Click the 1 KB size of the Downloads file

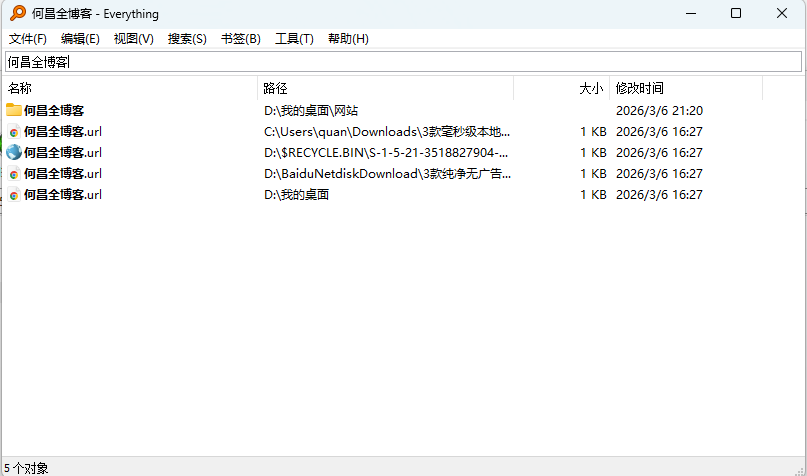[x=593, y=132]
